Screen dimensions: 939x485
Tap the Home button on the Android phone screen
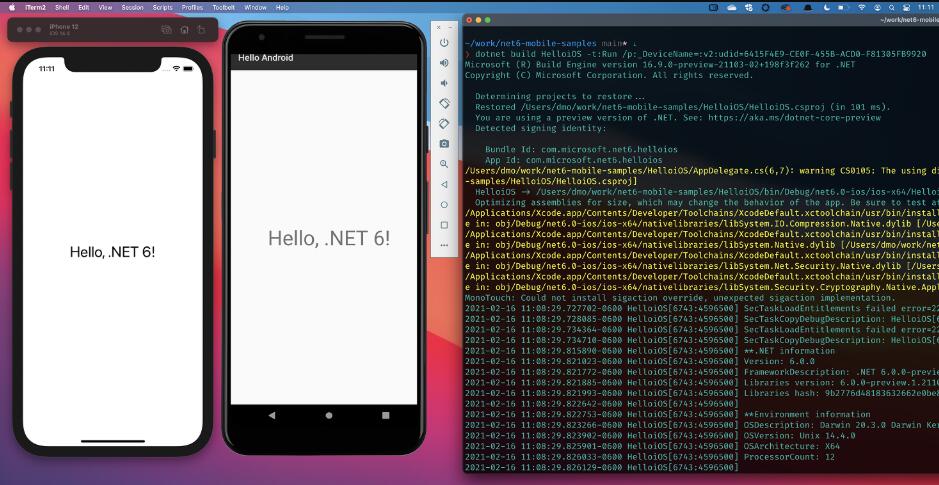[x=329, y=415]
